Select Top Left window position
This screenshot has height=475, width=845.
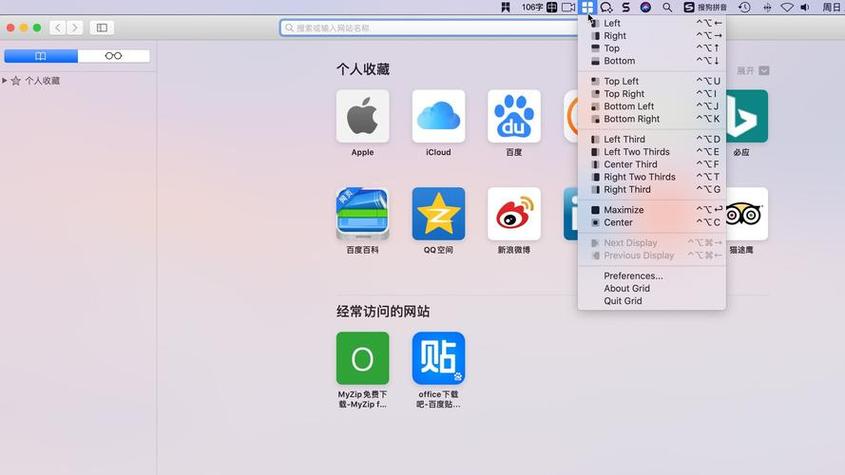point(652,81)
